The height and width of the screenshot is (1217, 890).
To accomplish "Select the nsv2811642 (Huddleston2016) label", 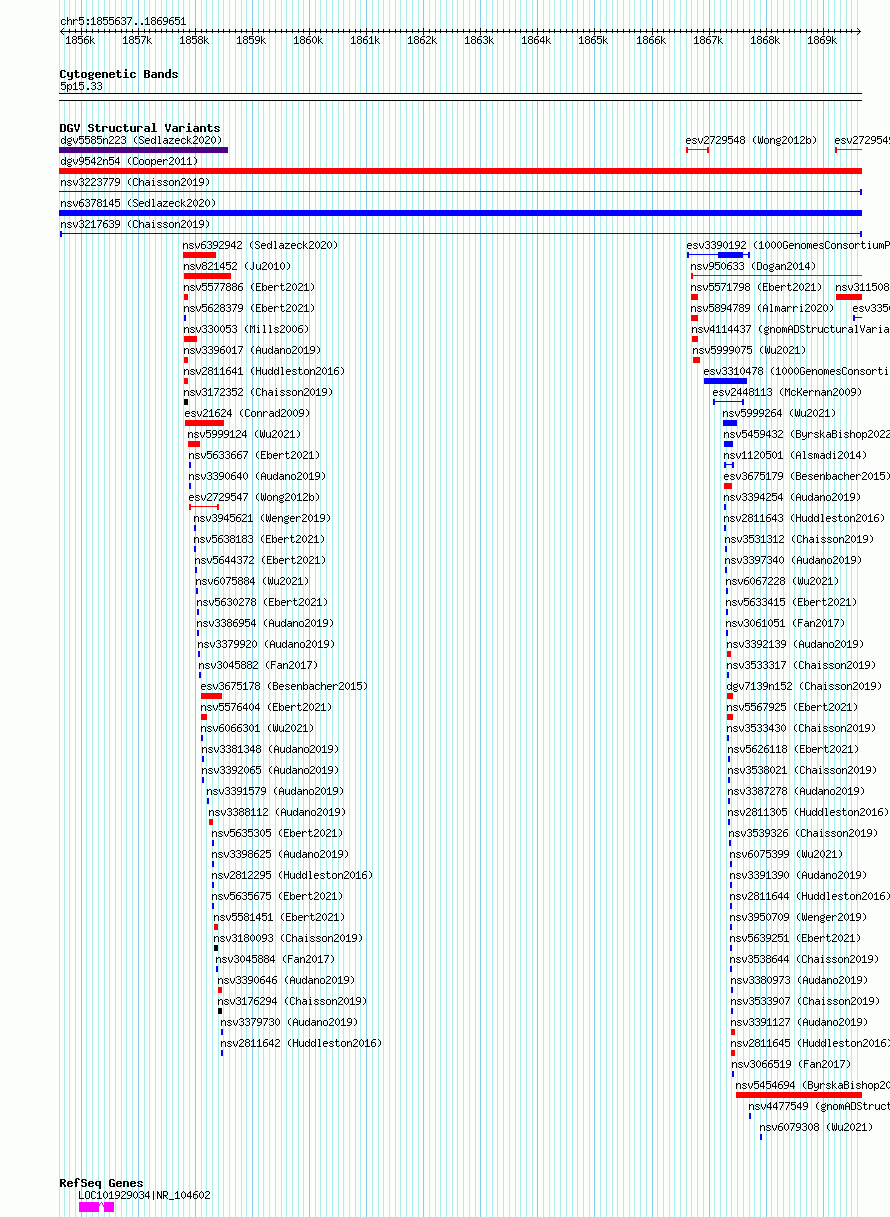I will [x=301, y=1043].
